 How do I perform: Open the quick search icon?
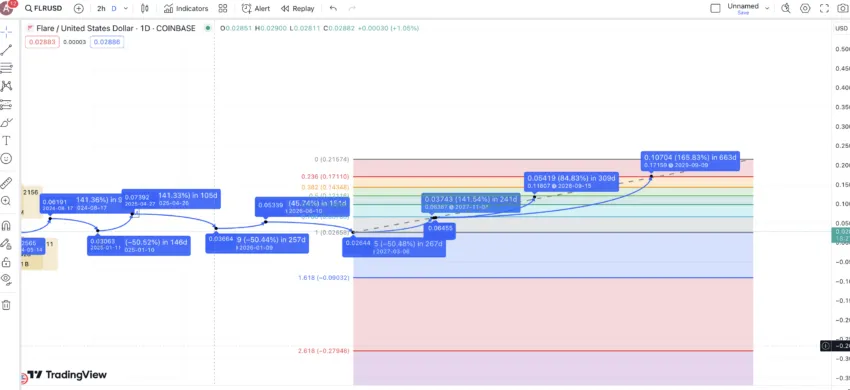tap(785, 8)
